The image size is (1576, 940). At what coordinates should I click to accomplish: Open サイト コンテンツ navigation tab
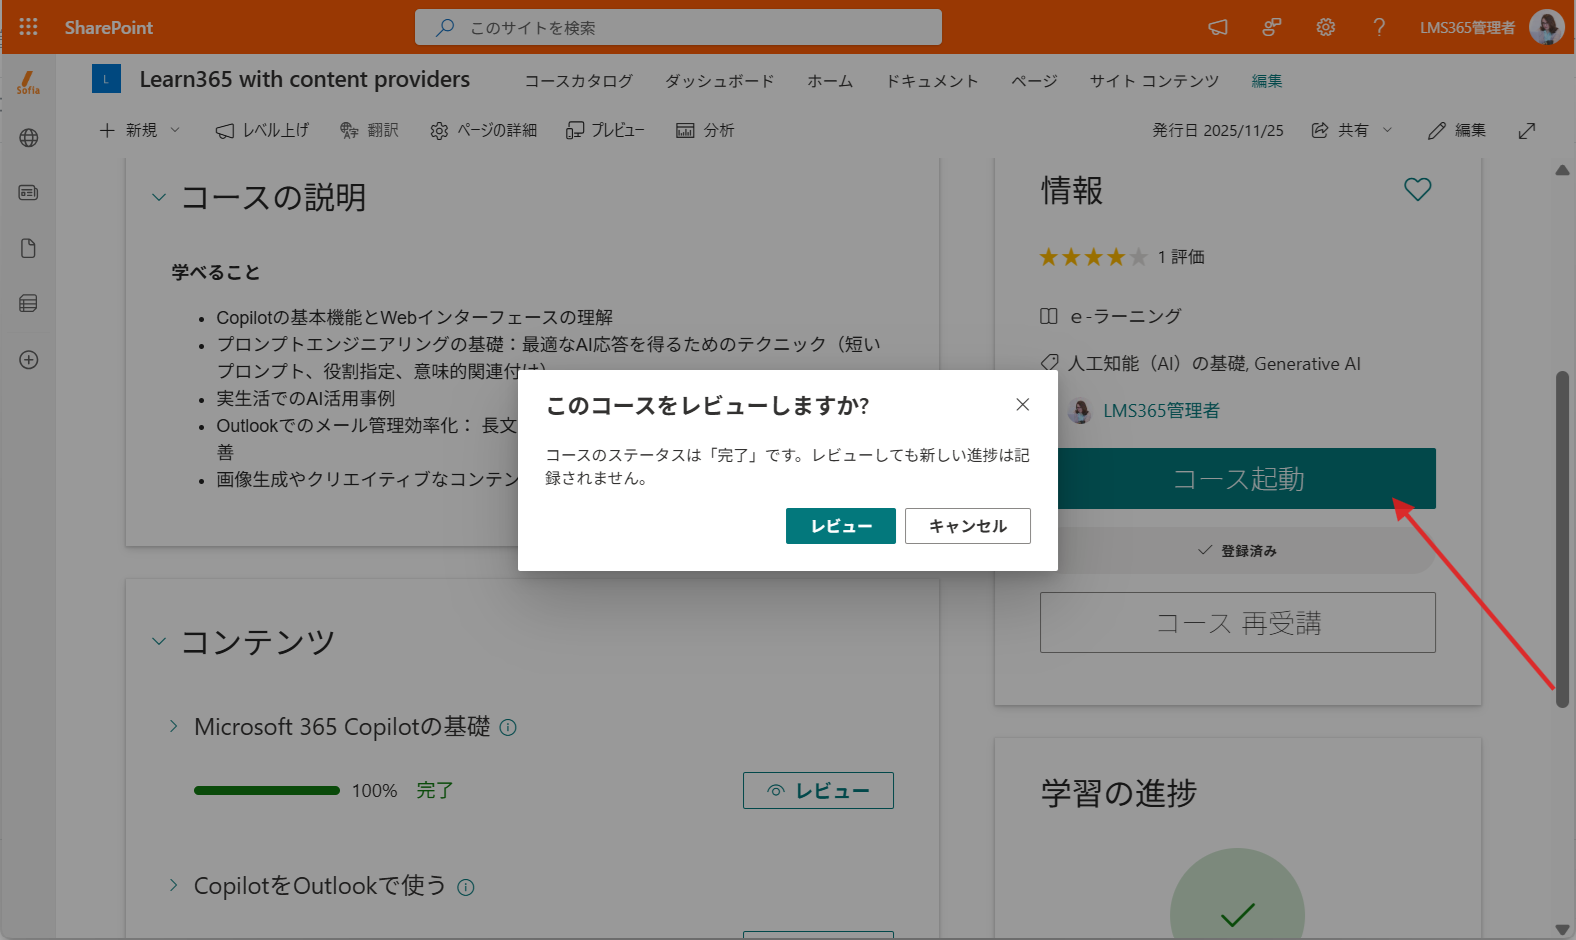click(1154, 81)
